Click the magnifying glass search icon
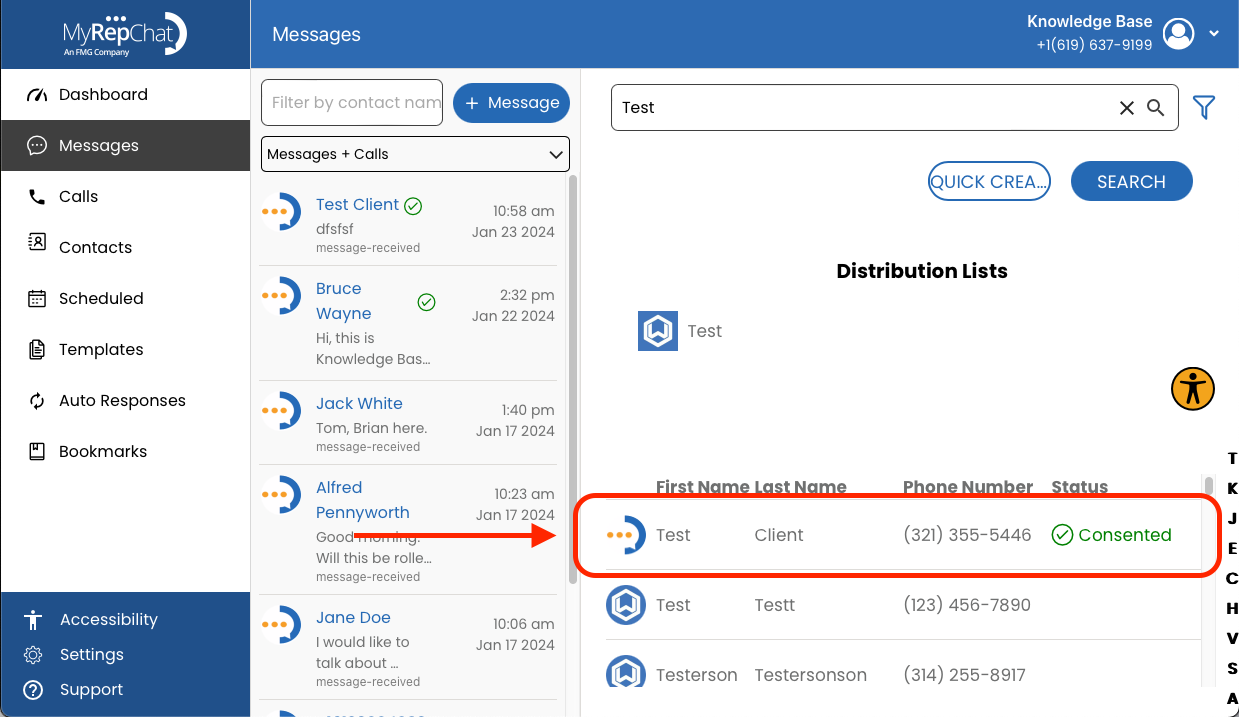 point(1156,108)
